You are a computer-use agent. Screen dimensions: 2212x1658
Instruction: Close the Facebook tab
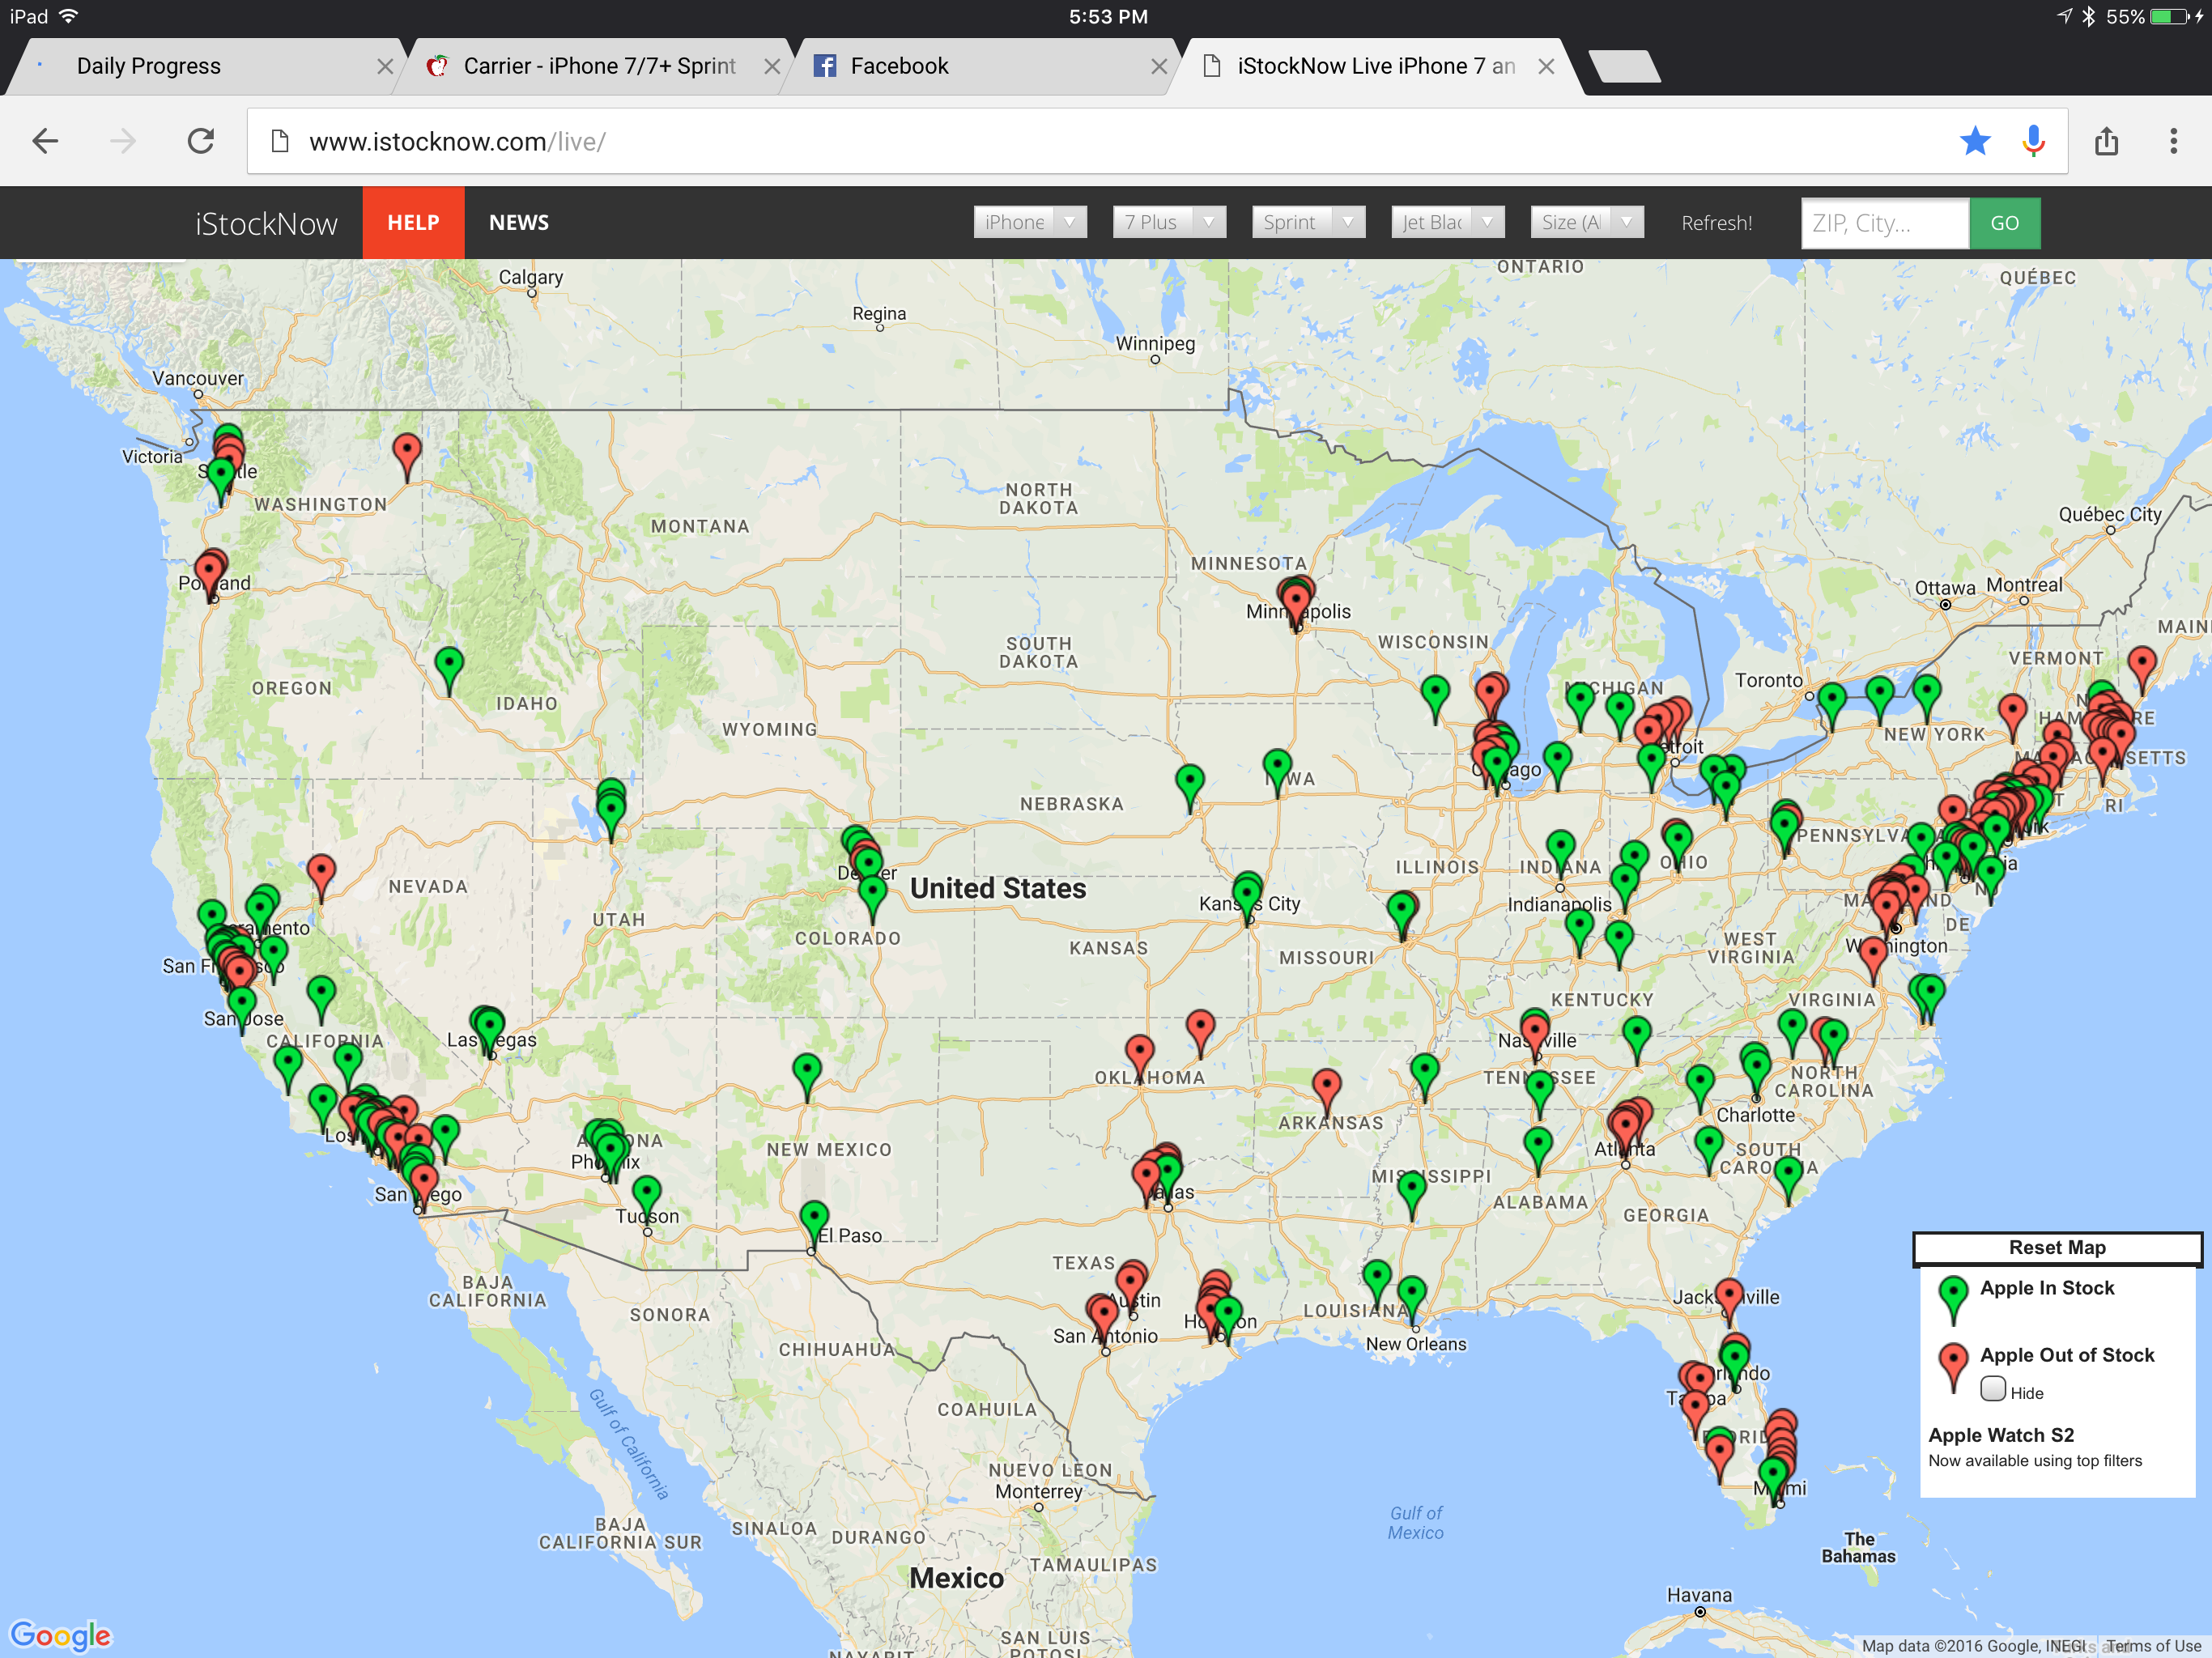(1159, 67)
